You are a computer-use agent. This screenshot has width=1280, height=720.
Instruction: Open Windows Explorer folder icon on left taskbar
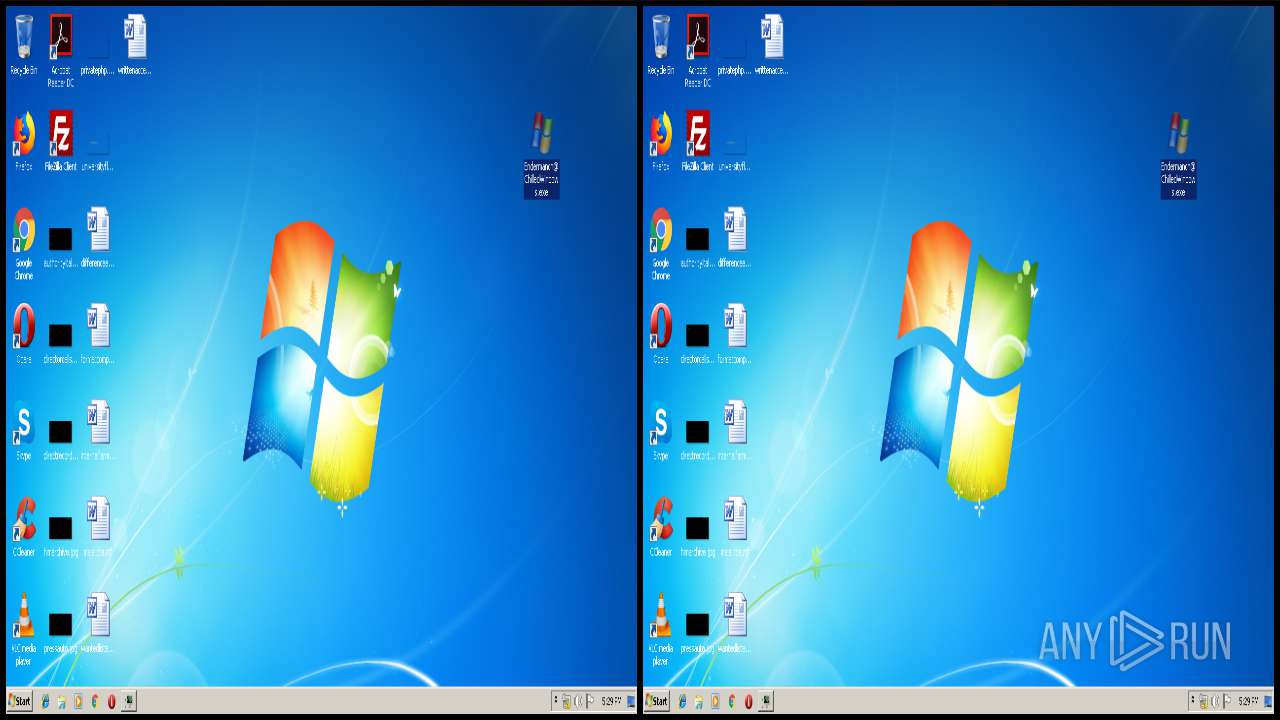click(x=62, y=701)
